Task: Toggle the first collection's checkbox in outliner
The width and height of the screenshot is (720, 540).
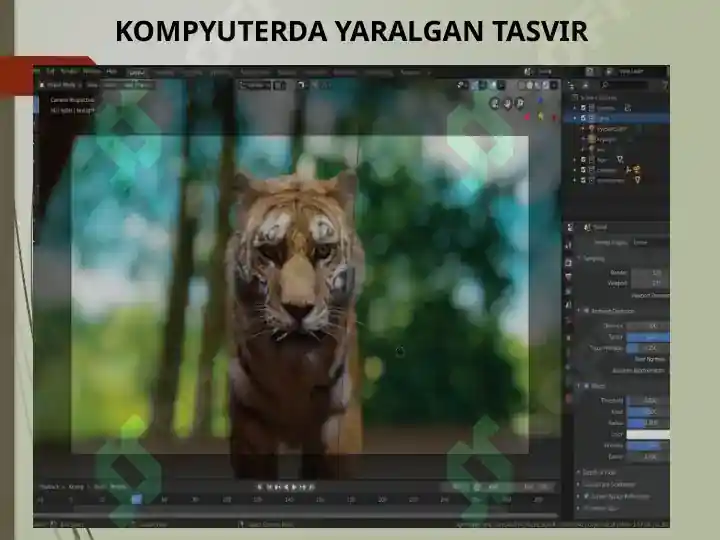Action: coord(583,108)
